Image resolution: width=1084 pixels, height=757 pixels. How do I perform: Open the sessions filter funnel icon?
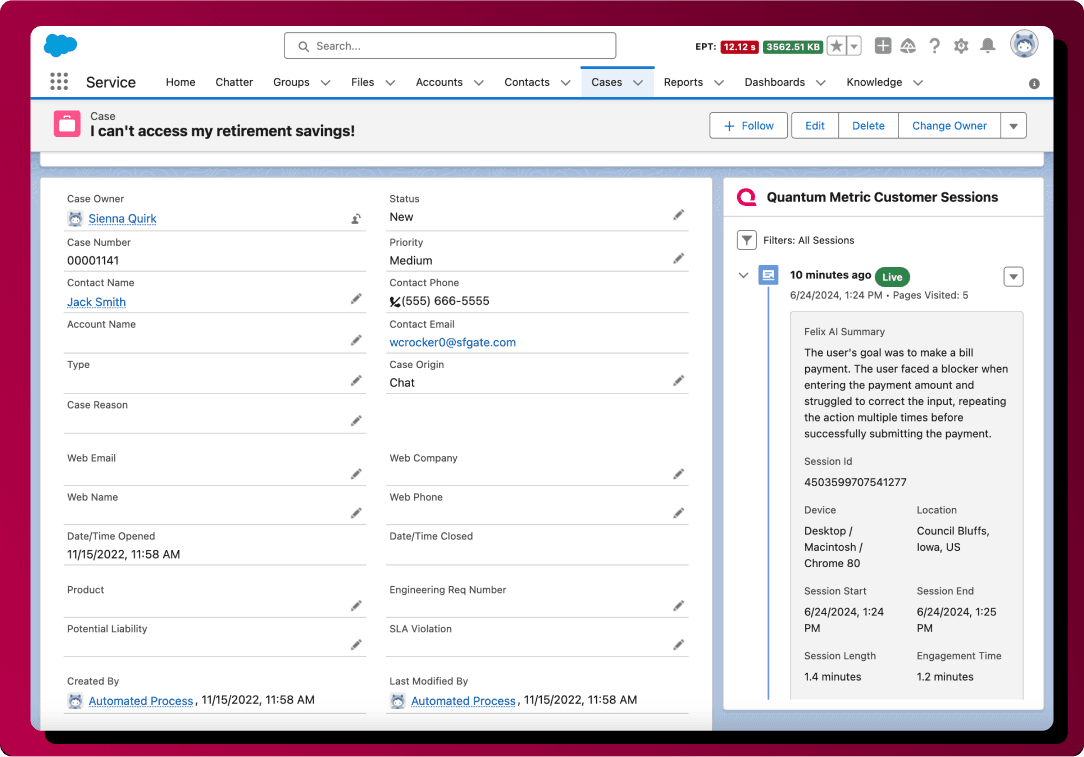(x=747, y=240)
